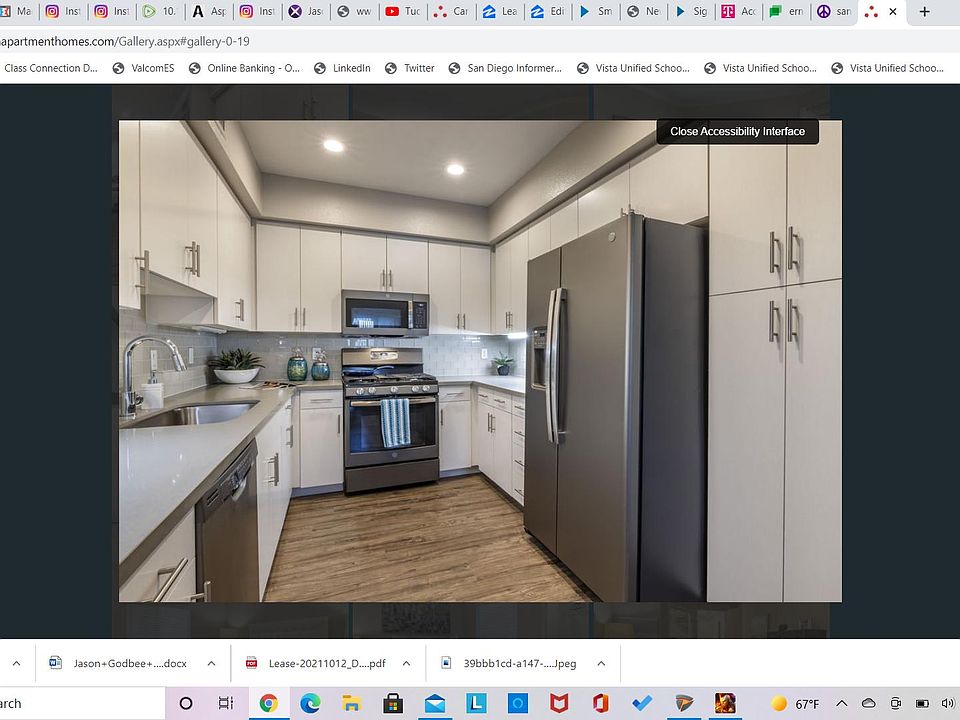Click the Close Accessibility Interface button

(x=737, y=132)
